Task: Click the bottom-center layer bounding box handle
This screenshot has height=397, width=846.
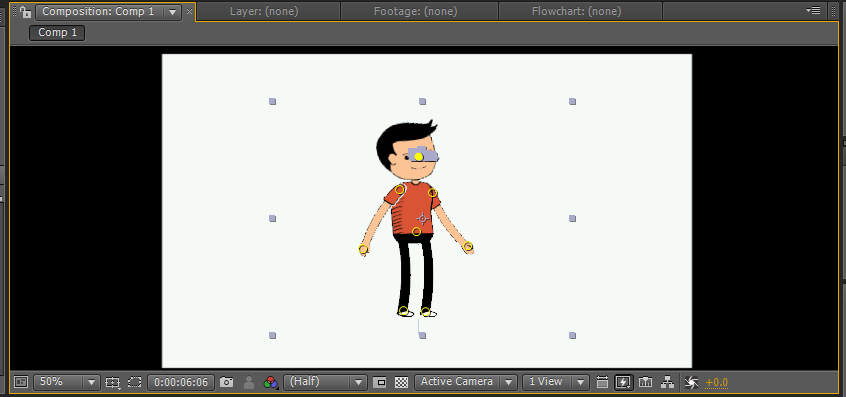Action: tap(422, 336)
